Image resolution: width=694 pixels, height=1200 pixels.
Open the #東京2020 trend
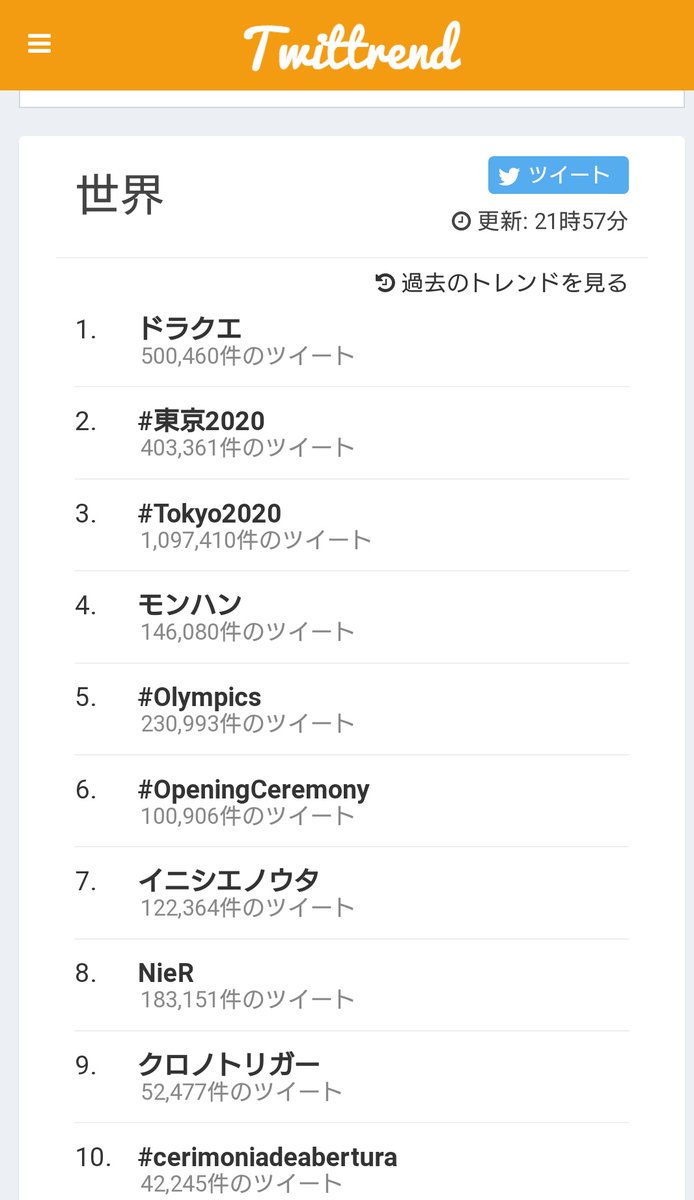tap(201, 420)
